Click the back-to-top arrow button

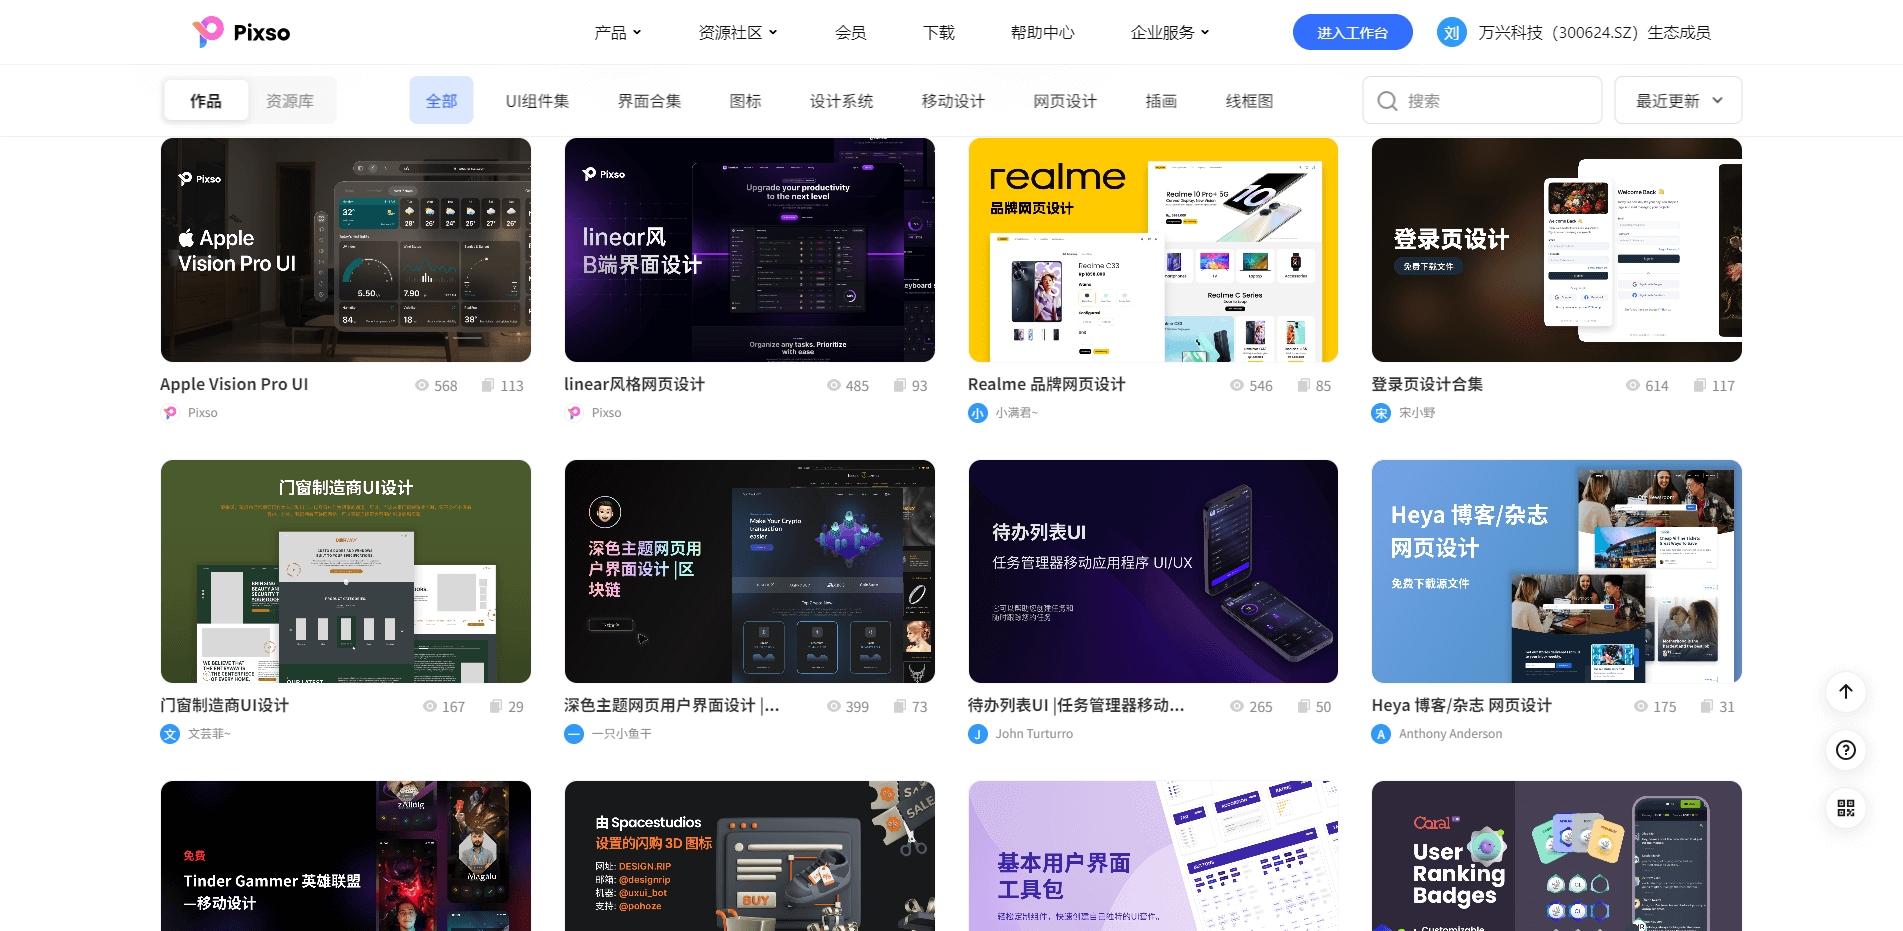coord(1846,691)
